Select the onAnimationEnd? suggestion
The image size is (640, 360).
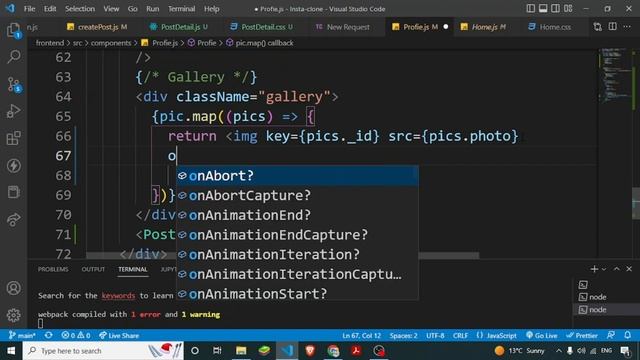tap(297, 215)
